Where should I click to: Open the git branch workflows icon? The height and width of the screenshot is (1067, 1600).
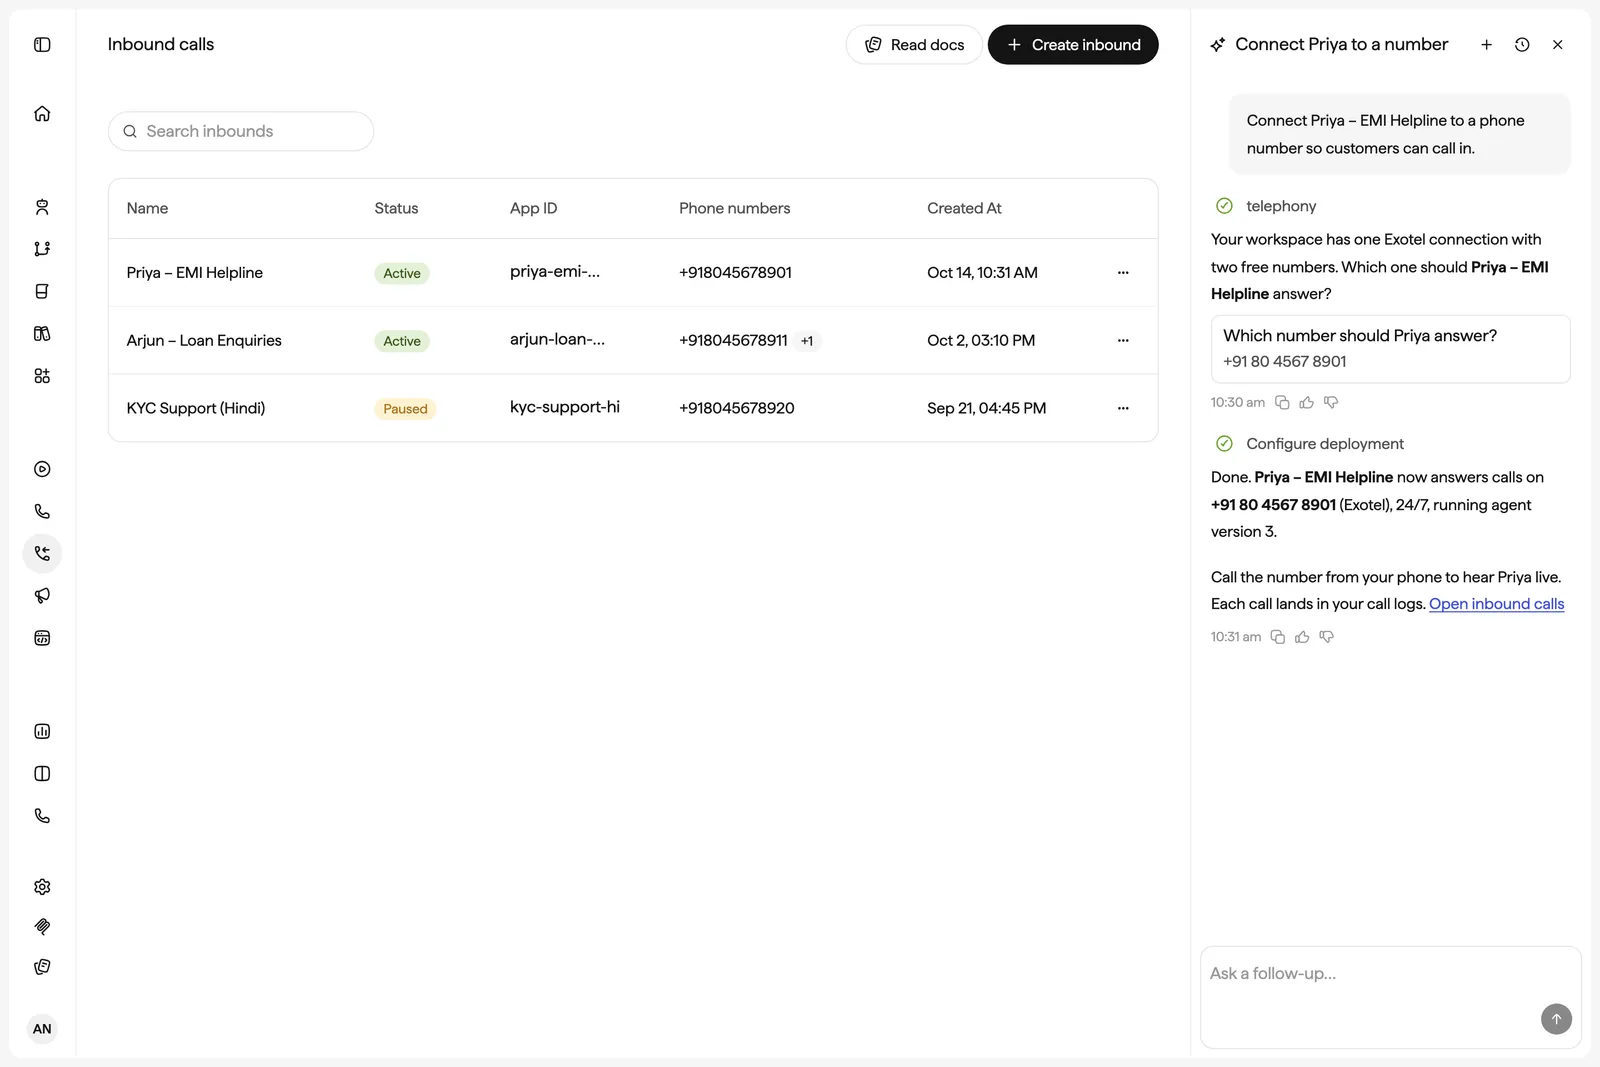(42, 249)
